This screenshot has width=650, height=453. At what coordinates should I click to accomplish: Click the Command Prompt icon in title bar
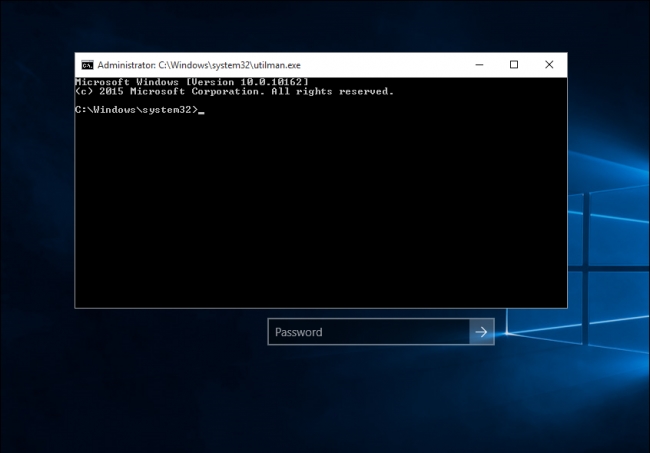point(87,65)
